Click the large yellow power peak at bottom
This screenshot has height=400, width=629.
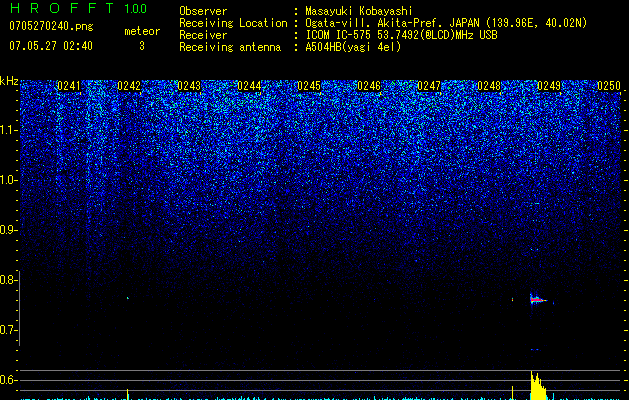pyautogui.click(x=538, y=386)
